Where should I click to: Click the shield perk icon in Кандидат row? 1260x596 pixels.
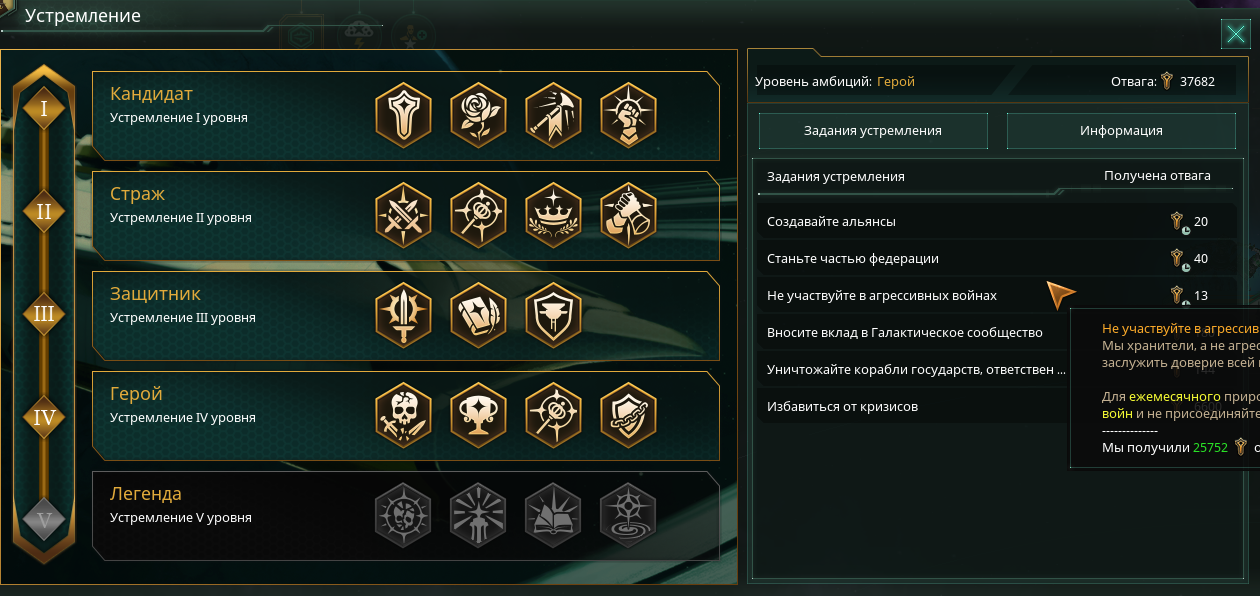(x=403, y=116)
